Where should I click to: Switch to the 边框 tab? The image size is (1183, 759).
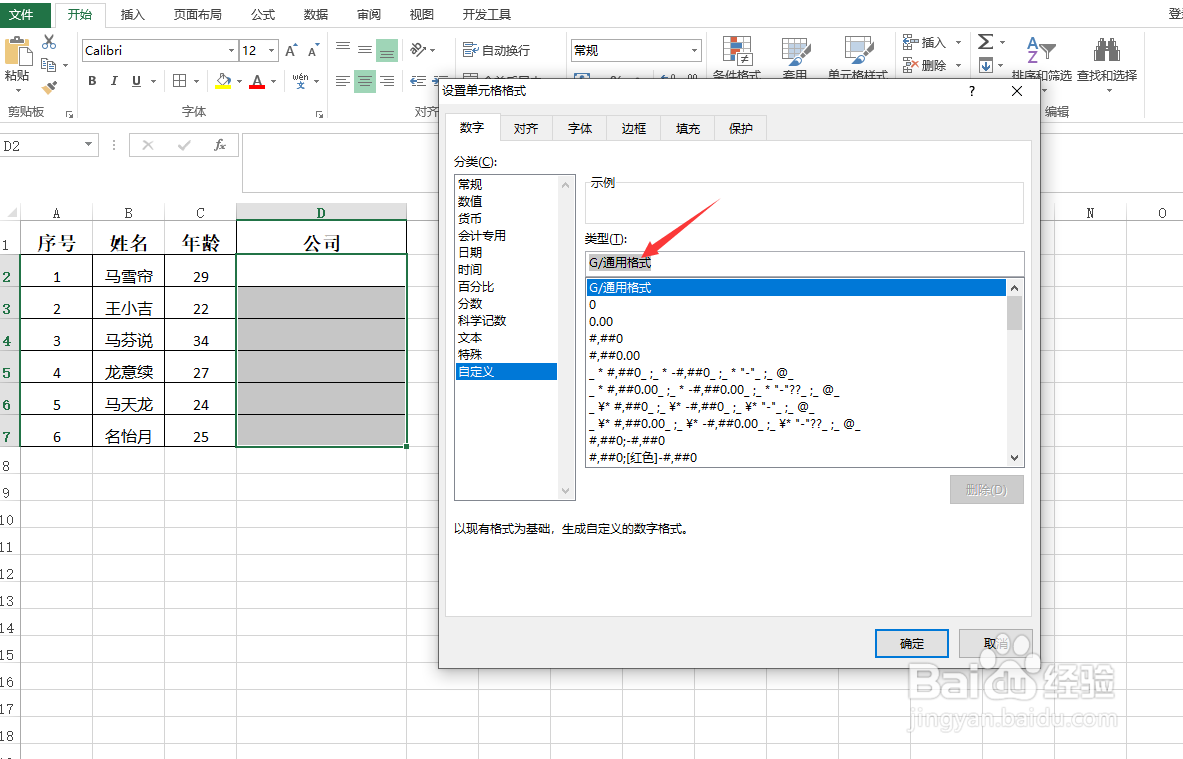(x=633, y=127)
